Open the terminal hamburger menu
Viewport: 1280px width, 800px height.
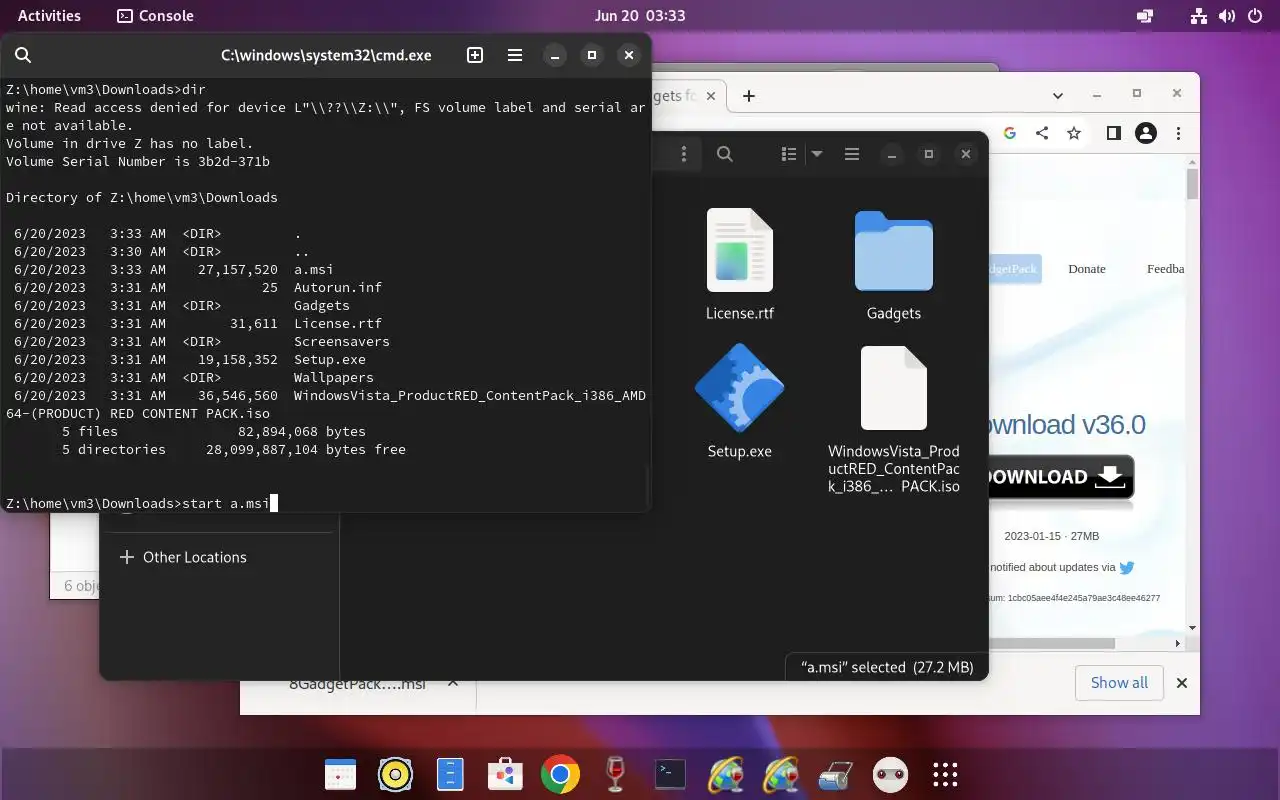point(514,55)
